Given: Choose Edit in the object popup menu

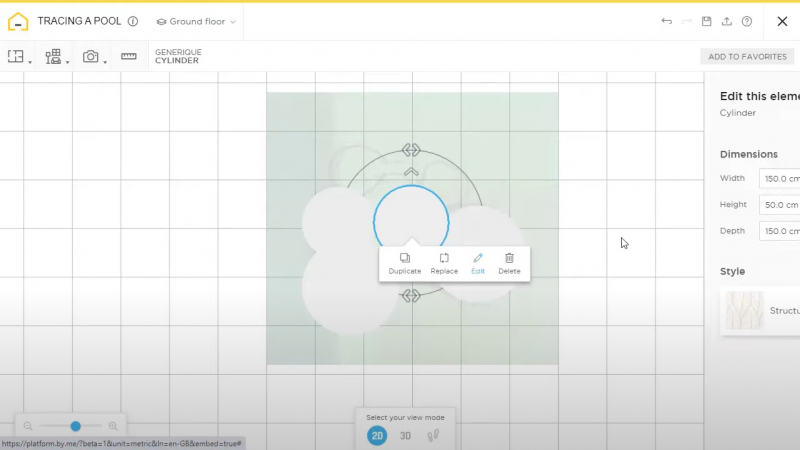Looking at the screenshot, I should point(478,263).
